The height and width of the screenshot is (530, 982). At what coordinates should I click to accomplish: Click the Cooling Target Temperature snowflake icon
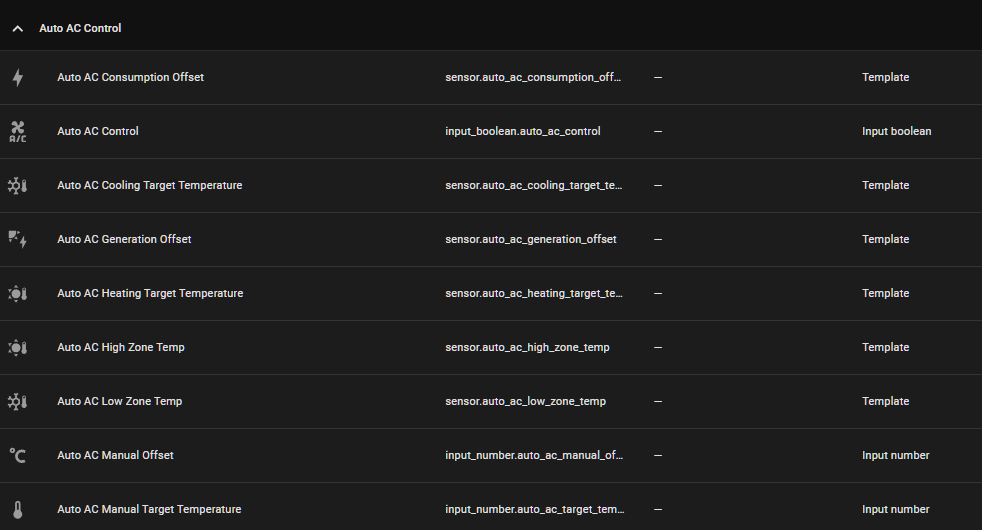[x=18, y=186]
